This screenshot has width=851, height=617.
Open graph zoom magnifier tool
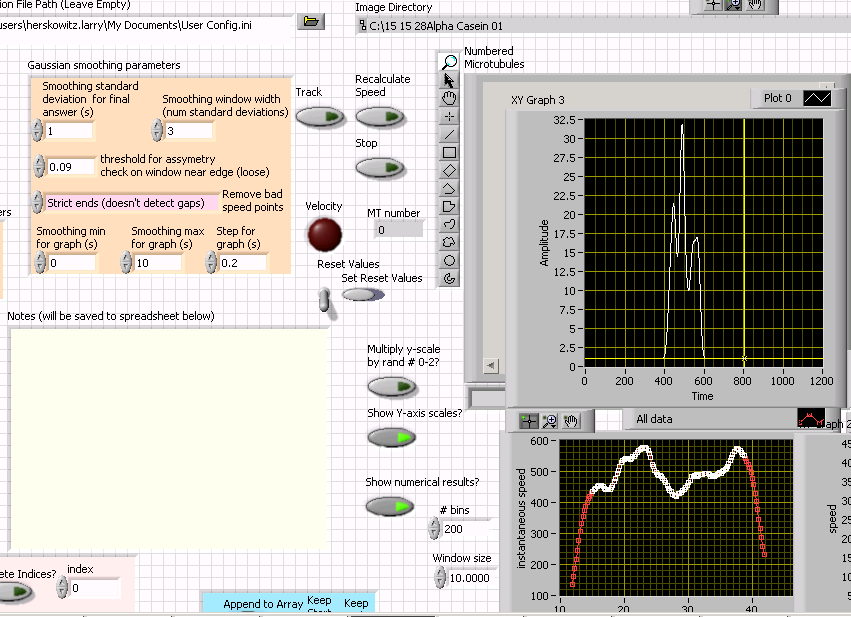click(549, 420)
